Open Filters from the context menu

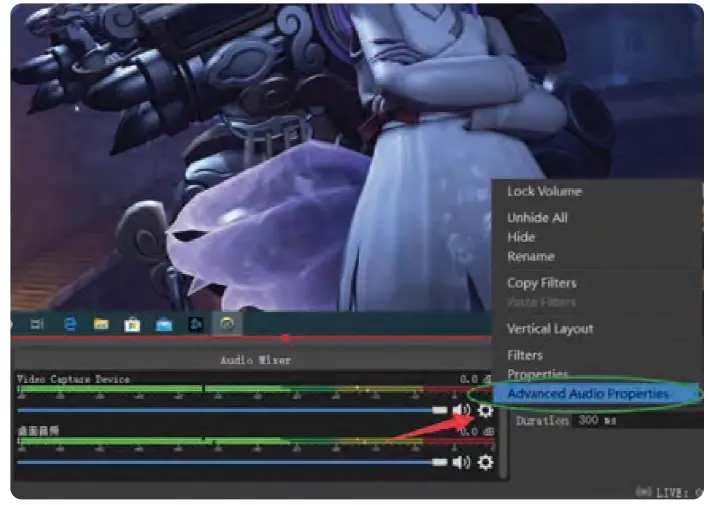[x=525, y=355]
